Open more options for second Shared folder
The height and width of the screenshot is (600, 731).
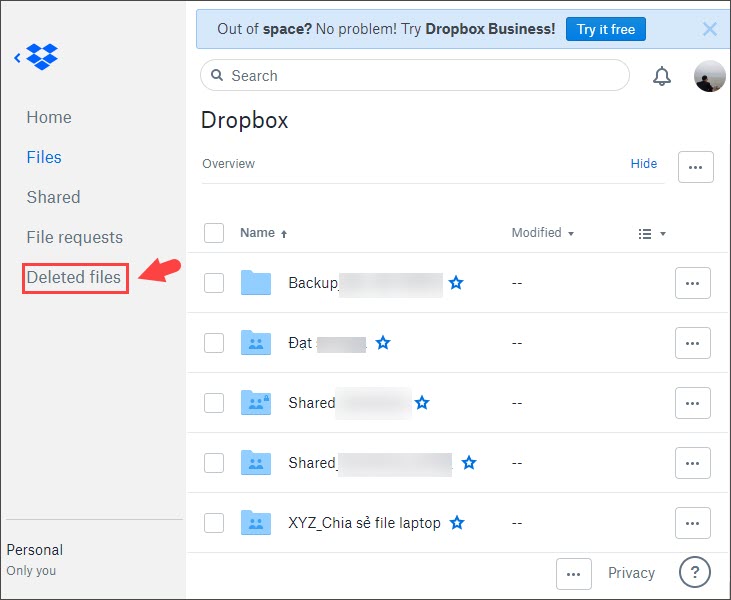point(693,463)
